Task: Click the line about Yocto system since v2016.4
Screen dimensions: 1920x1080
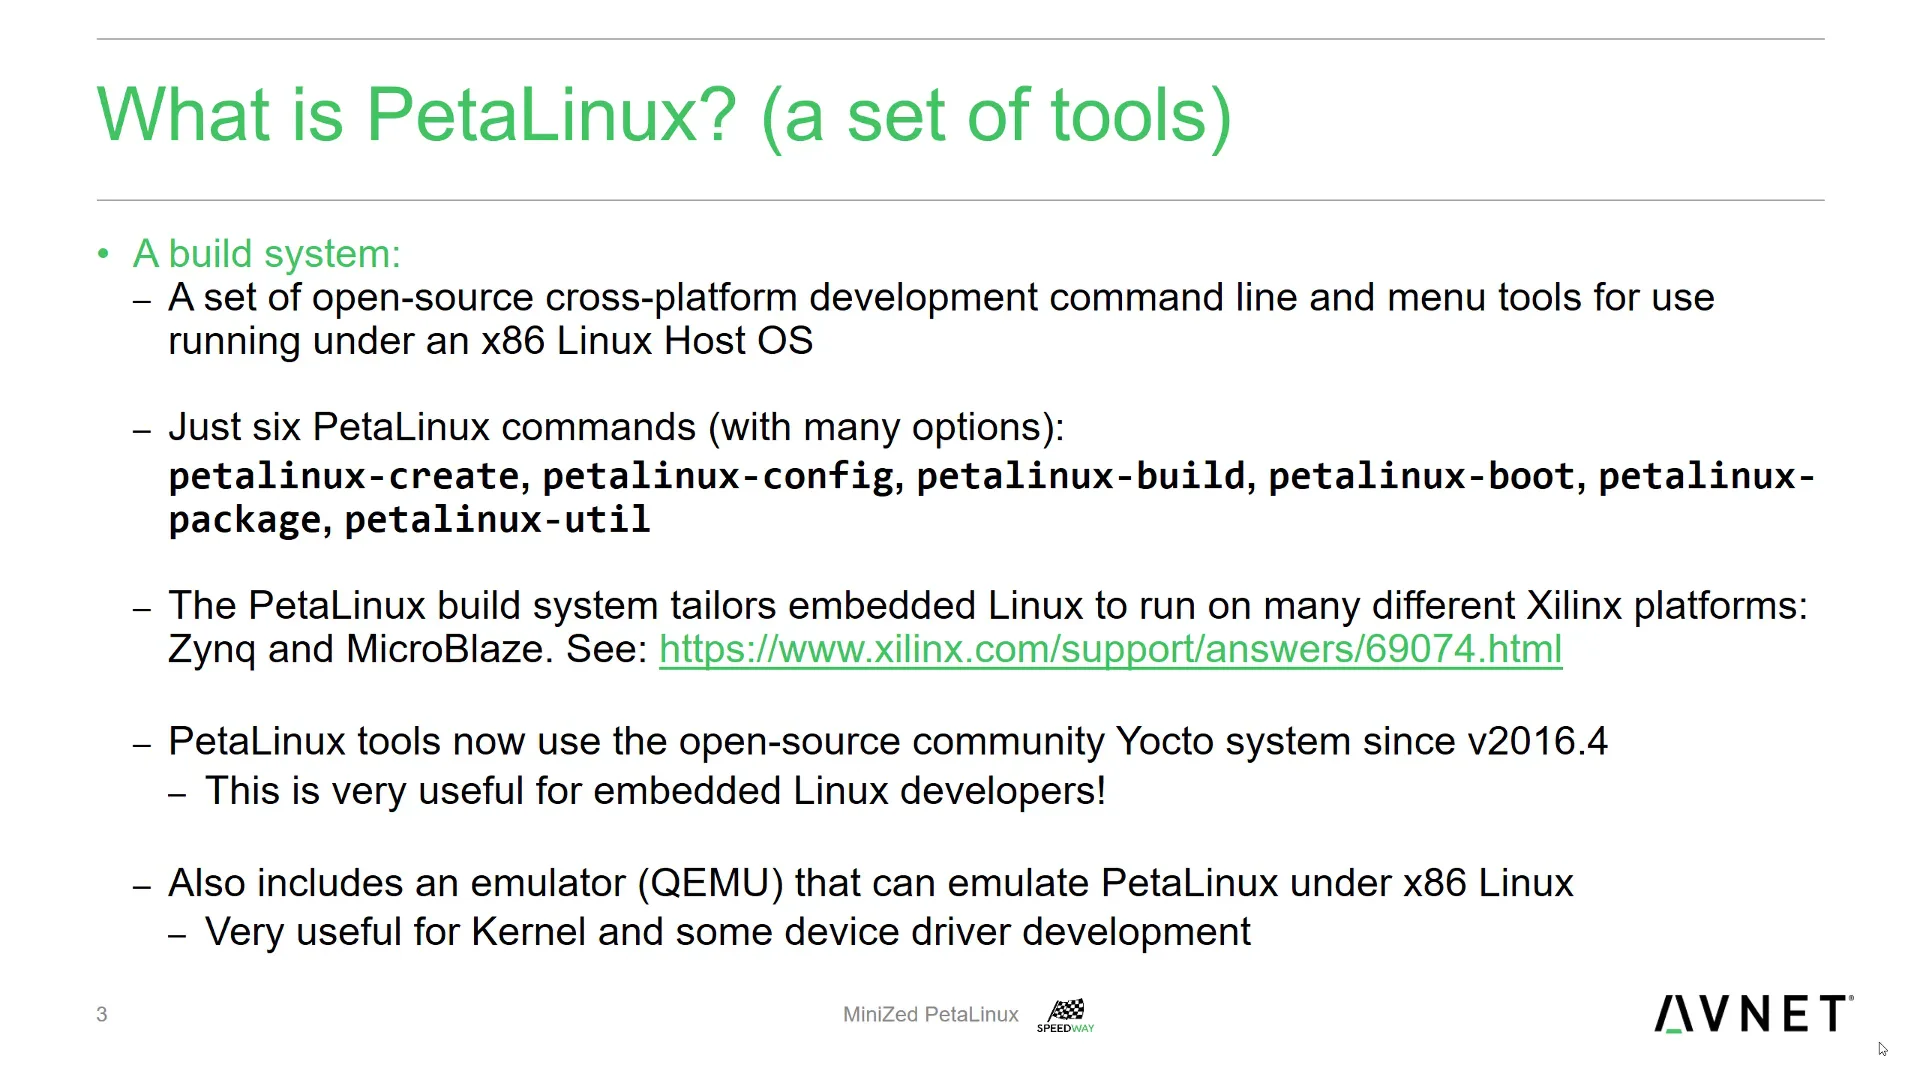Action: pos(887,742)
